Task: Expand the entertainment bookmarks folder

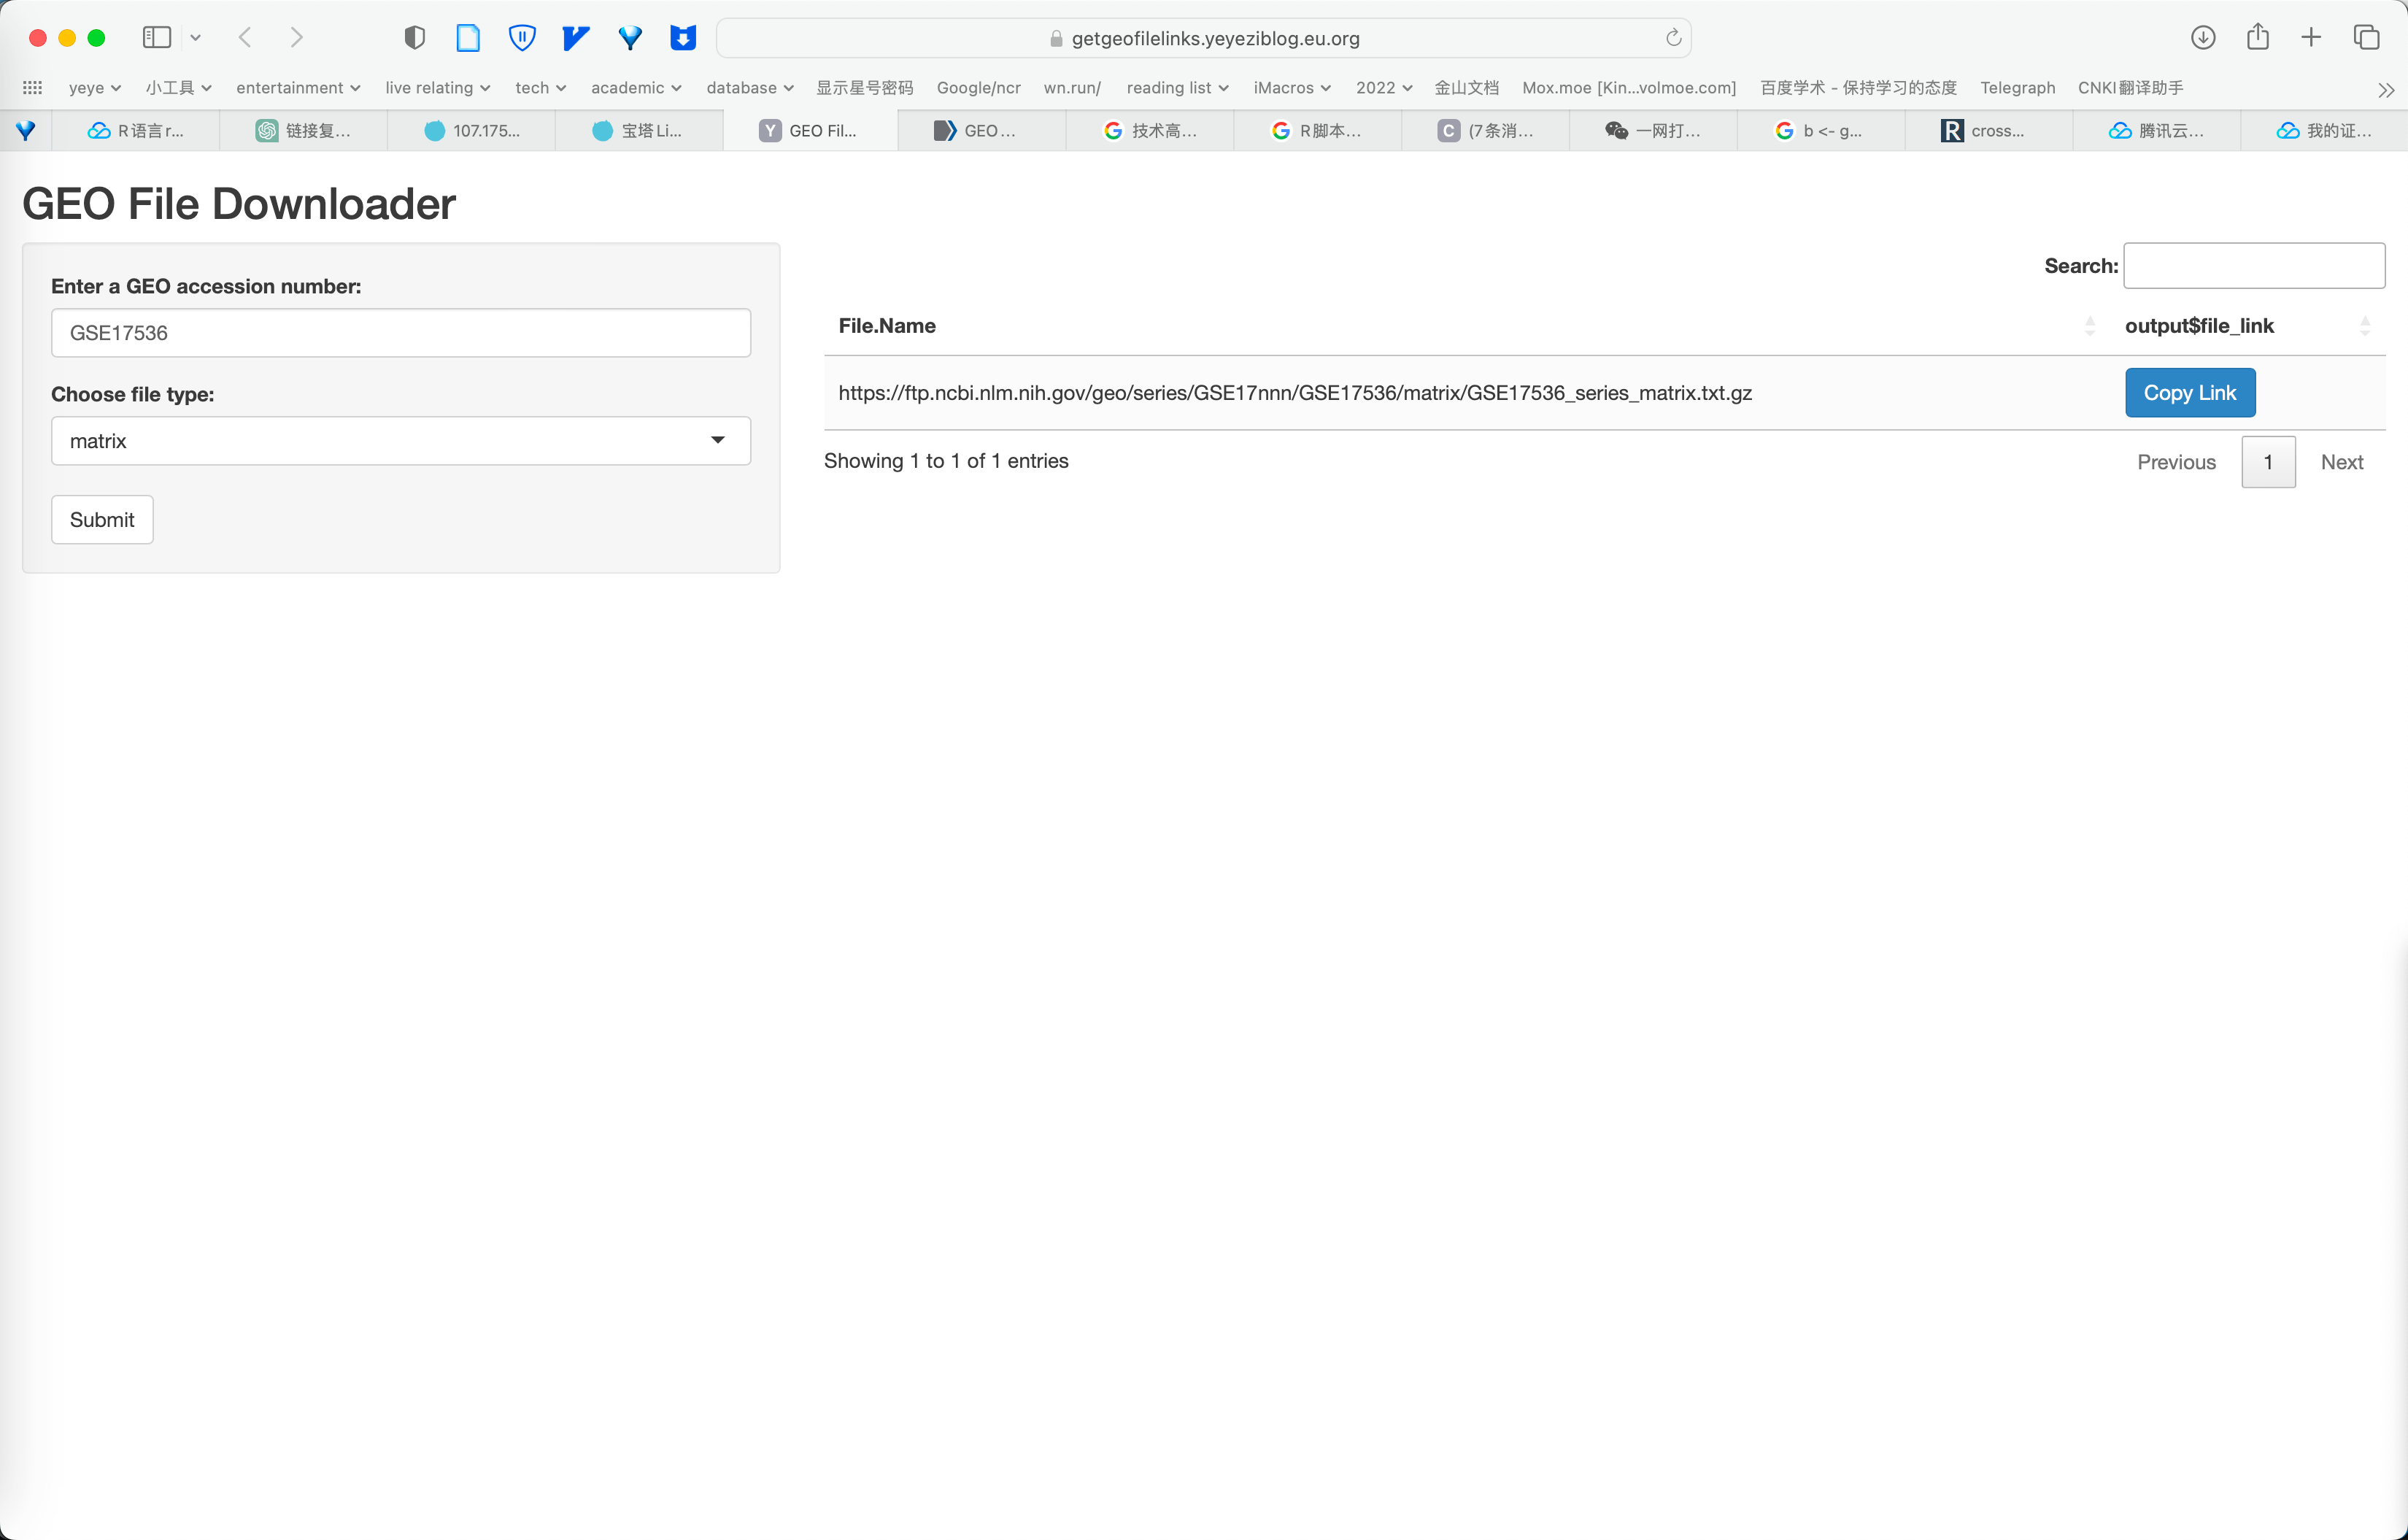Action: [298, 88]
